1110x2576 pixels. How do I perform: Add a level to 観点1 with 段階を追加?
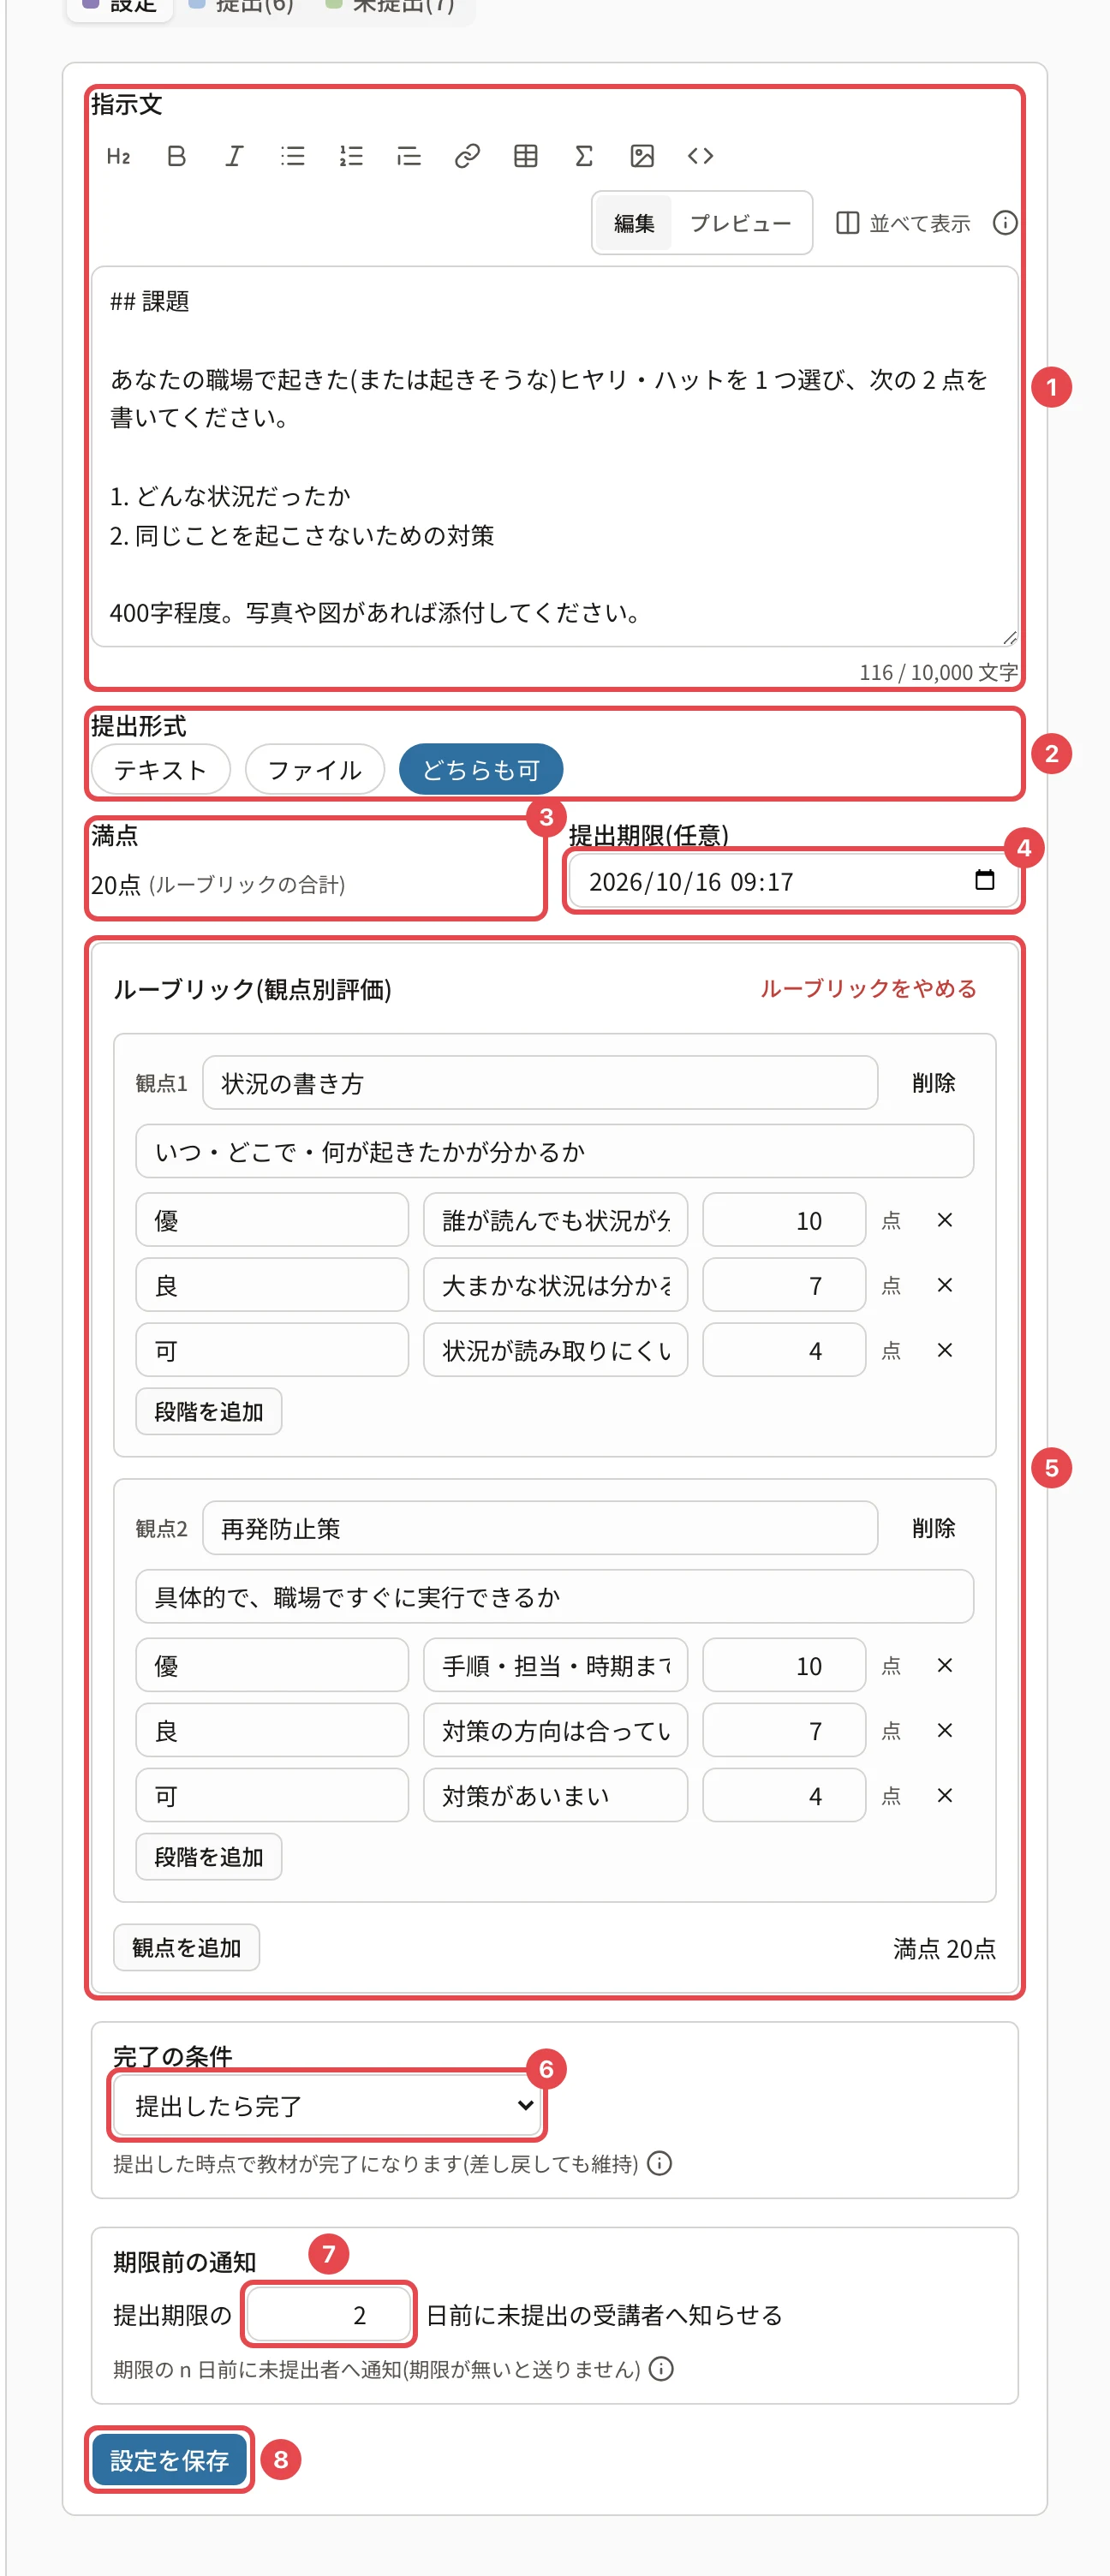208,1412
